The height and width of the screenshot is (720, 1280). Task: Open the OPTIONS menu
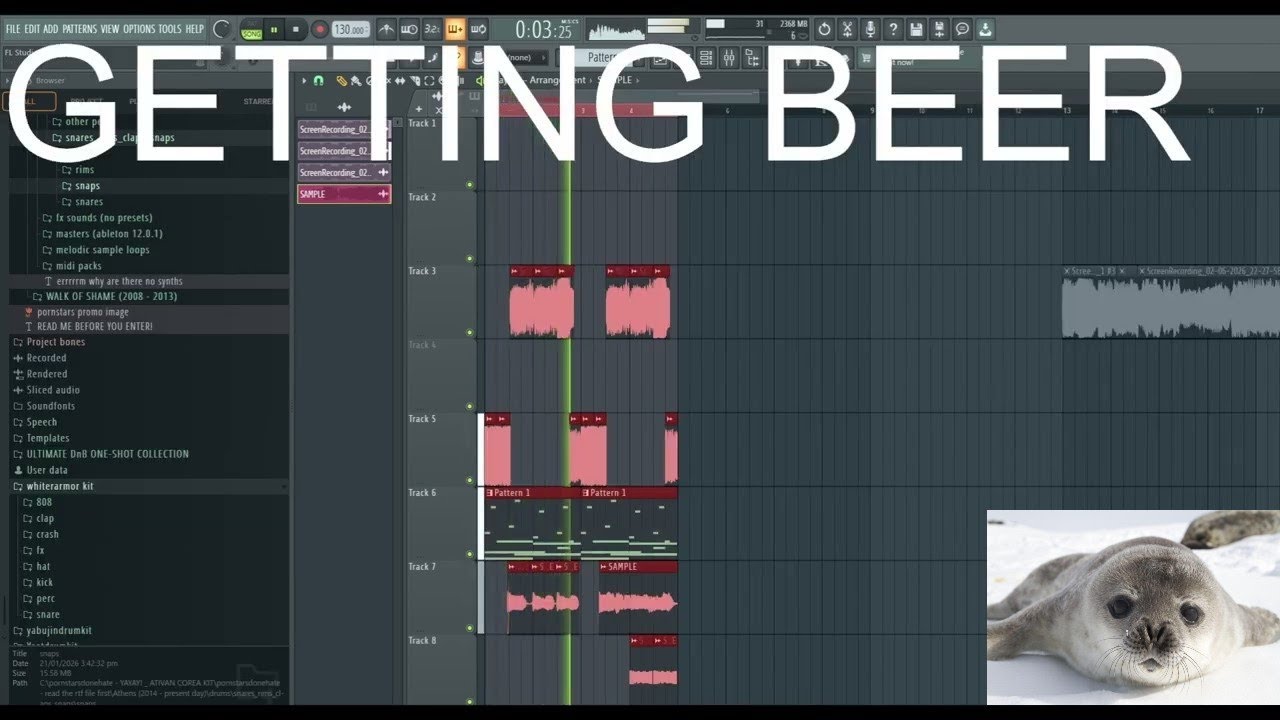(139, 29)
